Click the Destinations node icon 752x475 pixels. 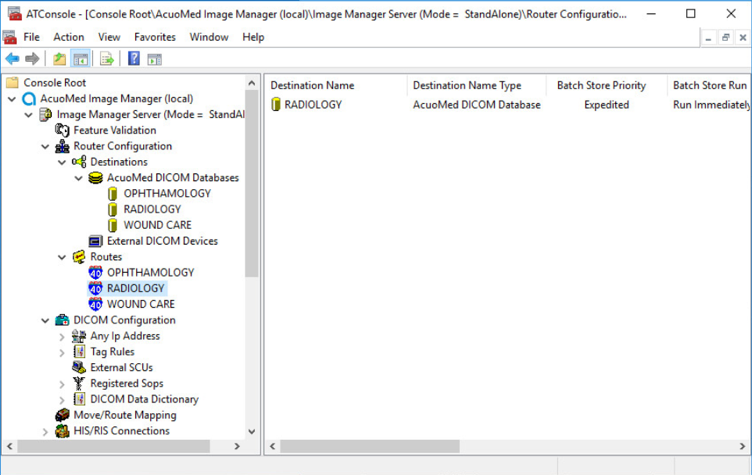pos(79,162)
